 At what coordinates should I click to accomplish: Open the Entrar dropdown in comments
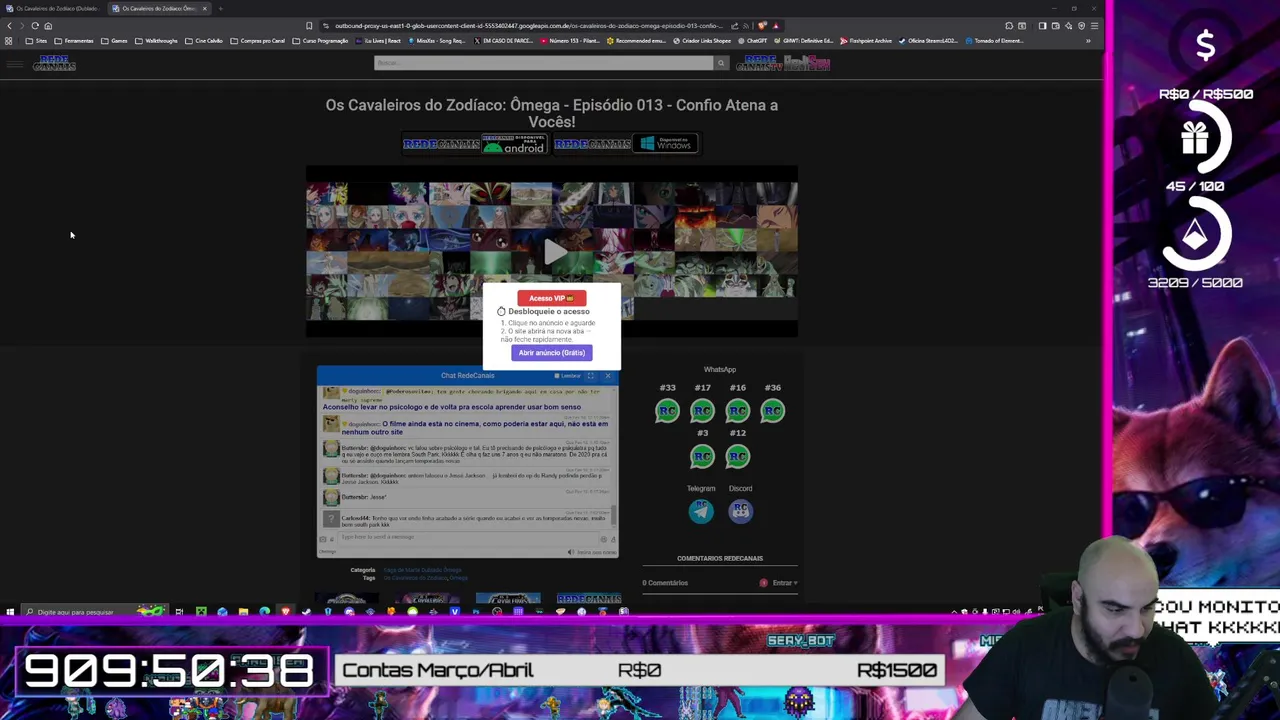point(783,583)
